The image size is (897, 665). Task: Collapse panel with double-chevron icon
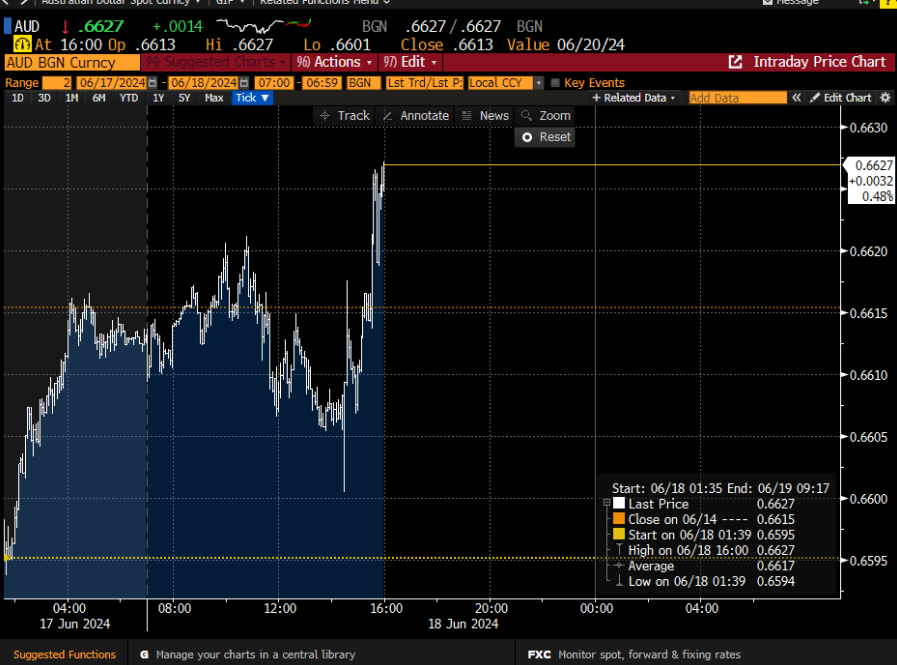(x=797, y=98)
